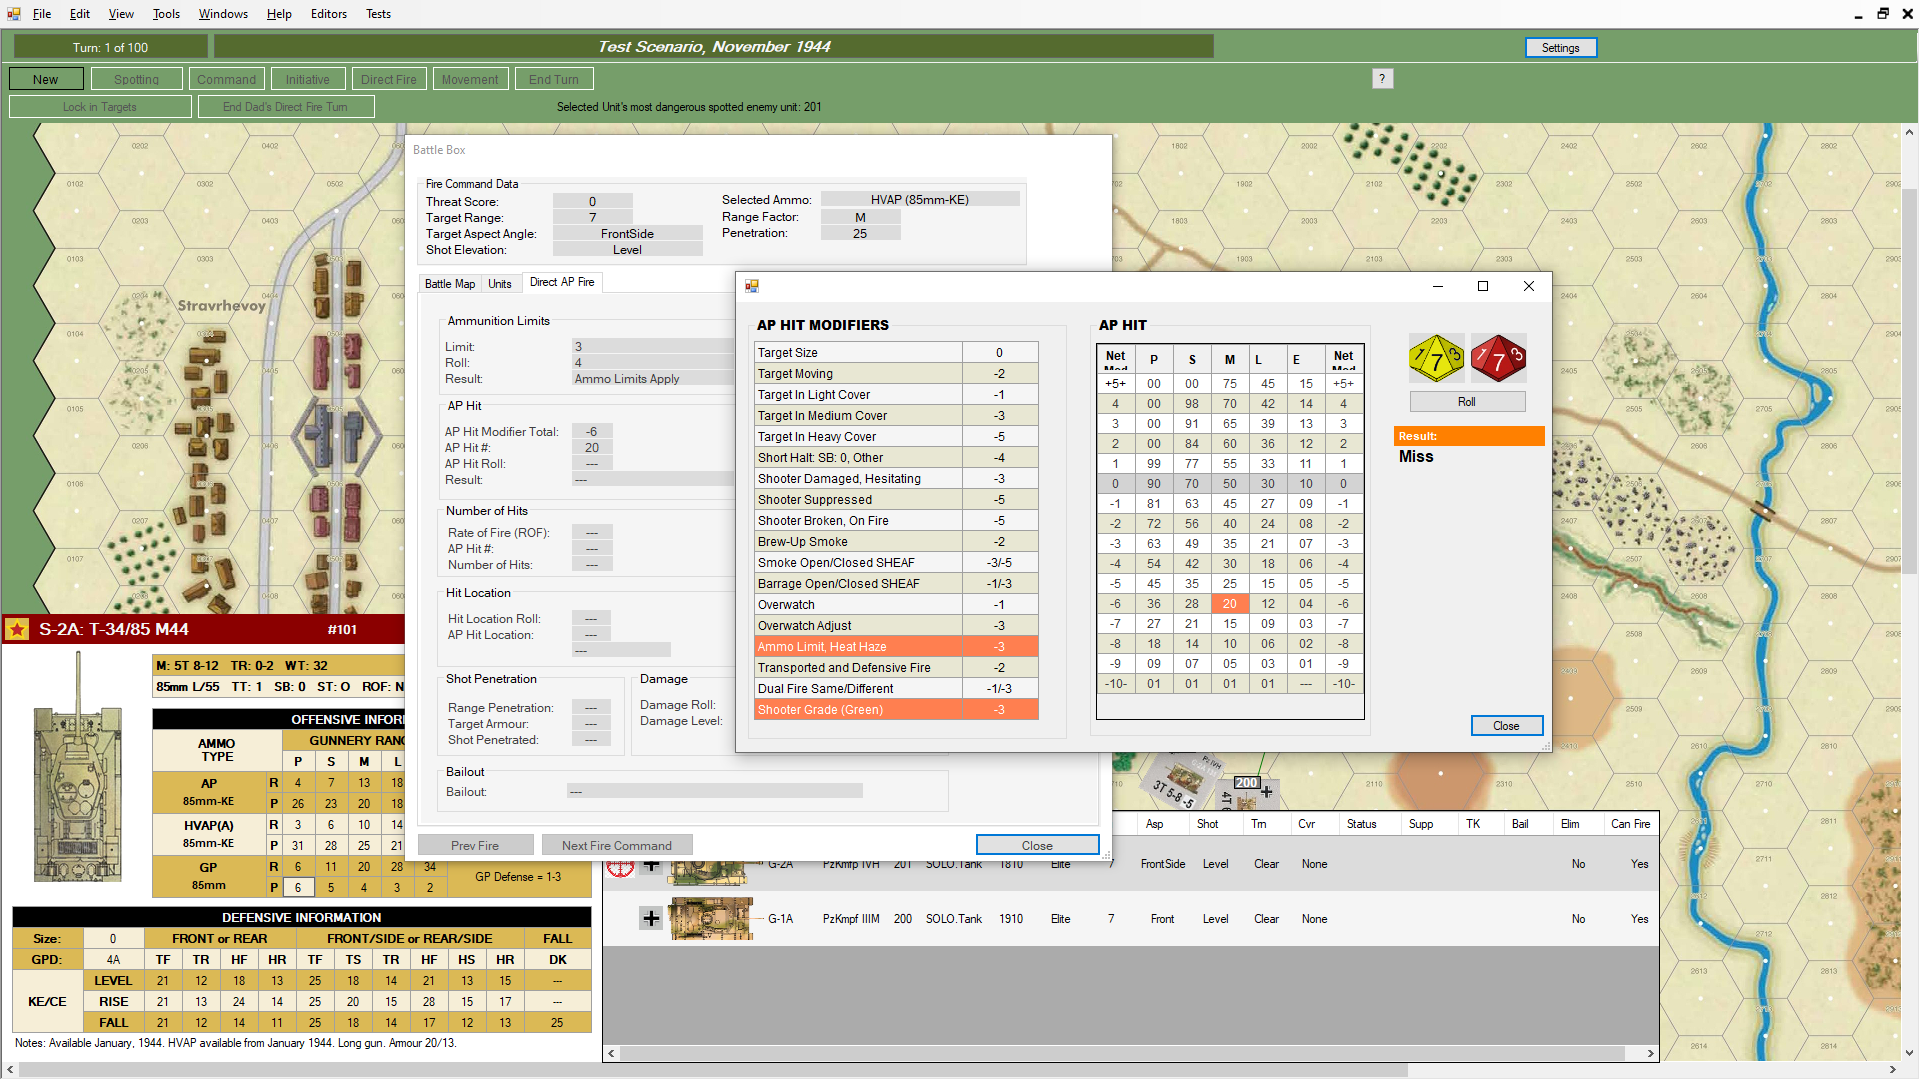Click the red target crosshair icon in unit list
This screenshot has width=1920, height=1080.
coord(621,867)
